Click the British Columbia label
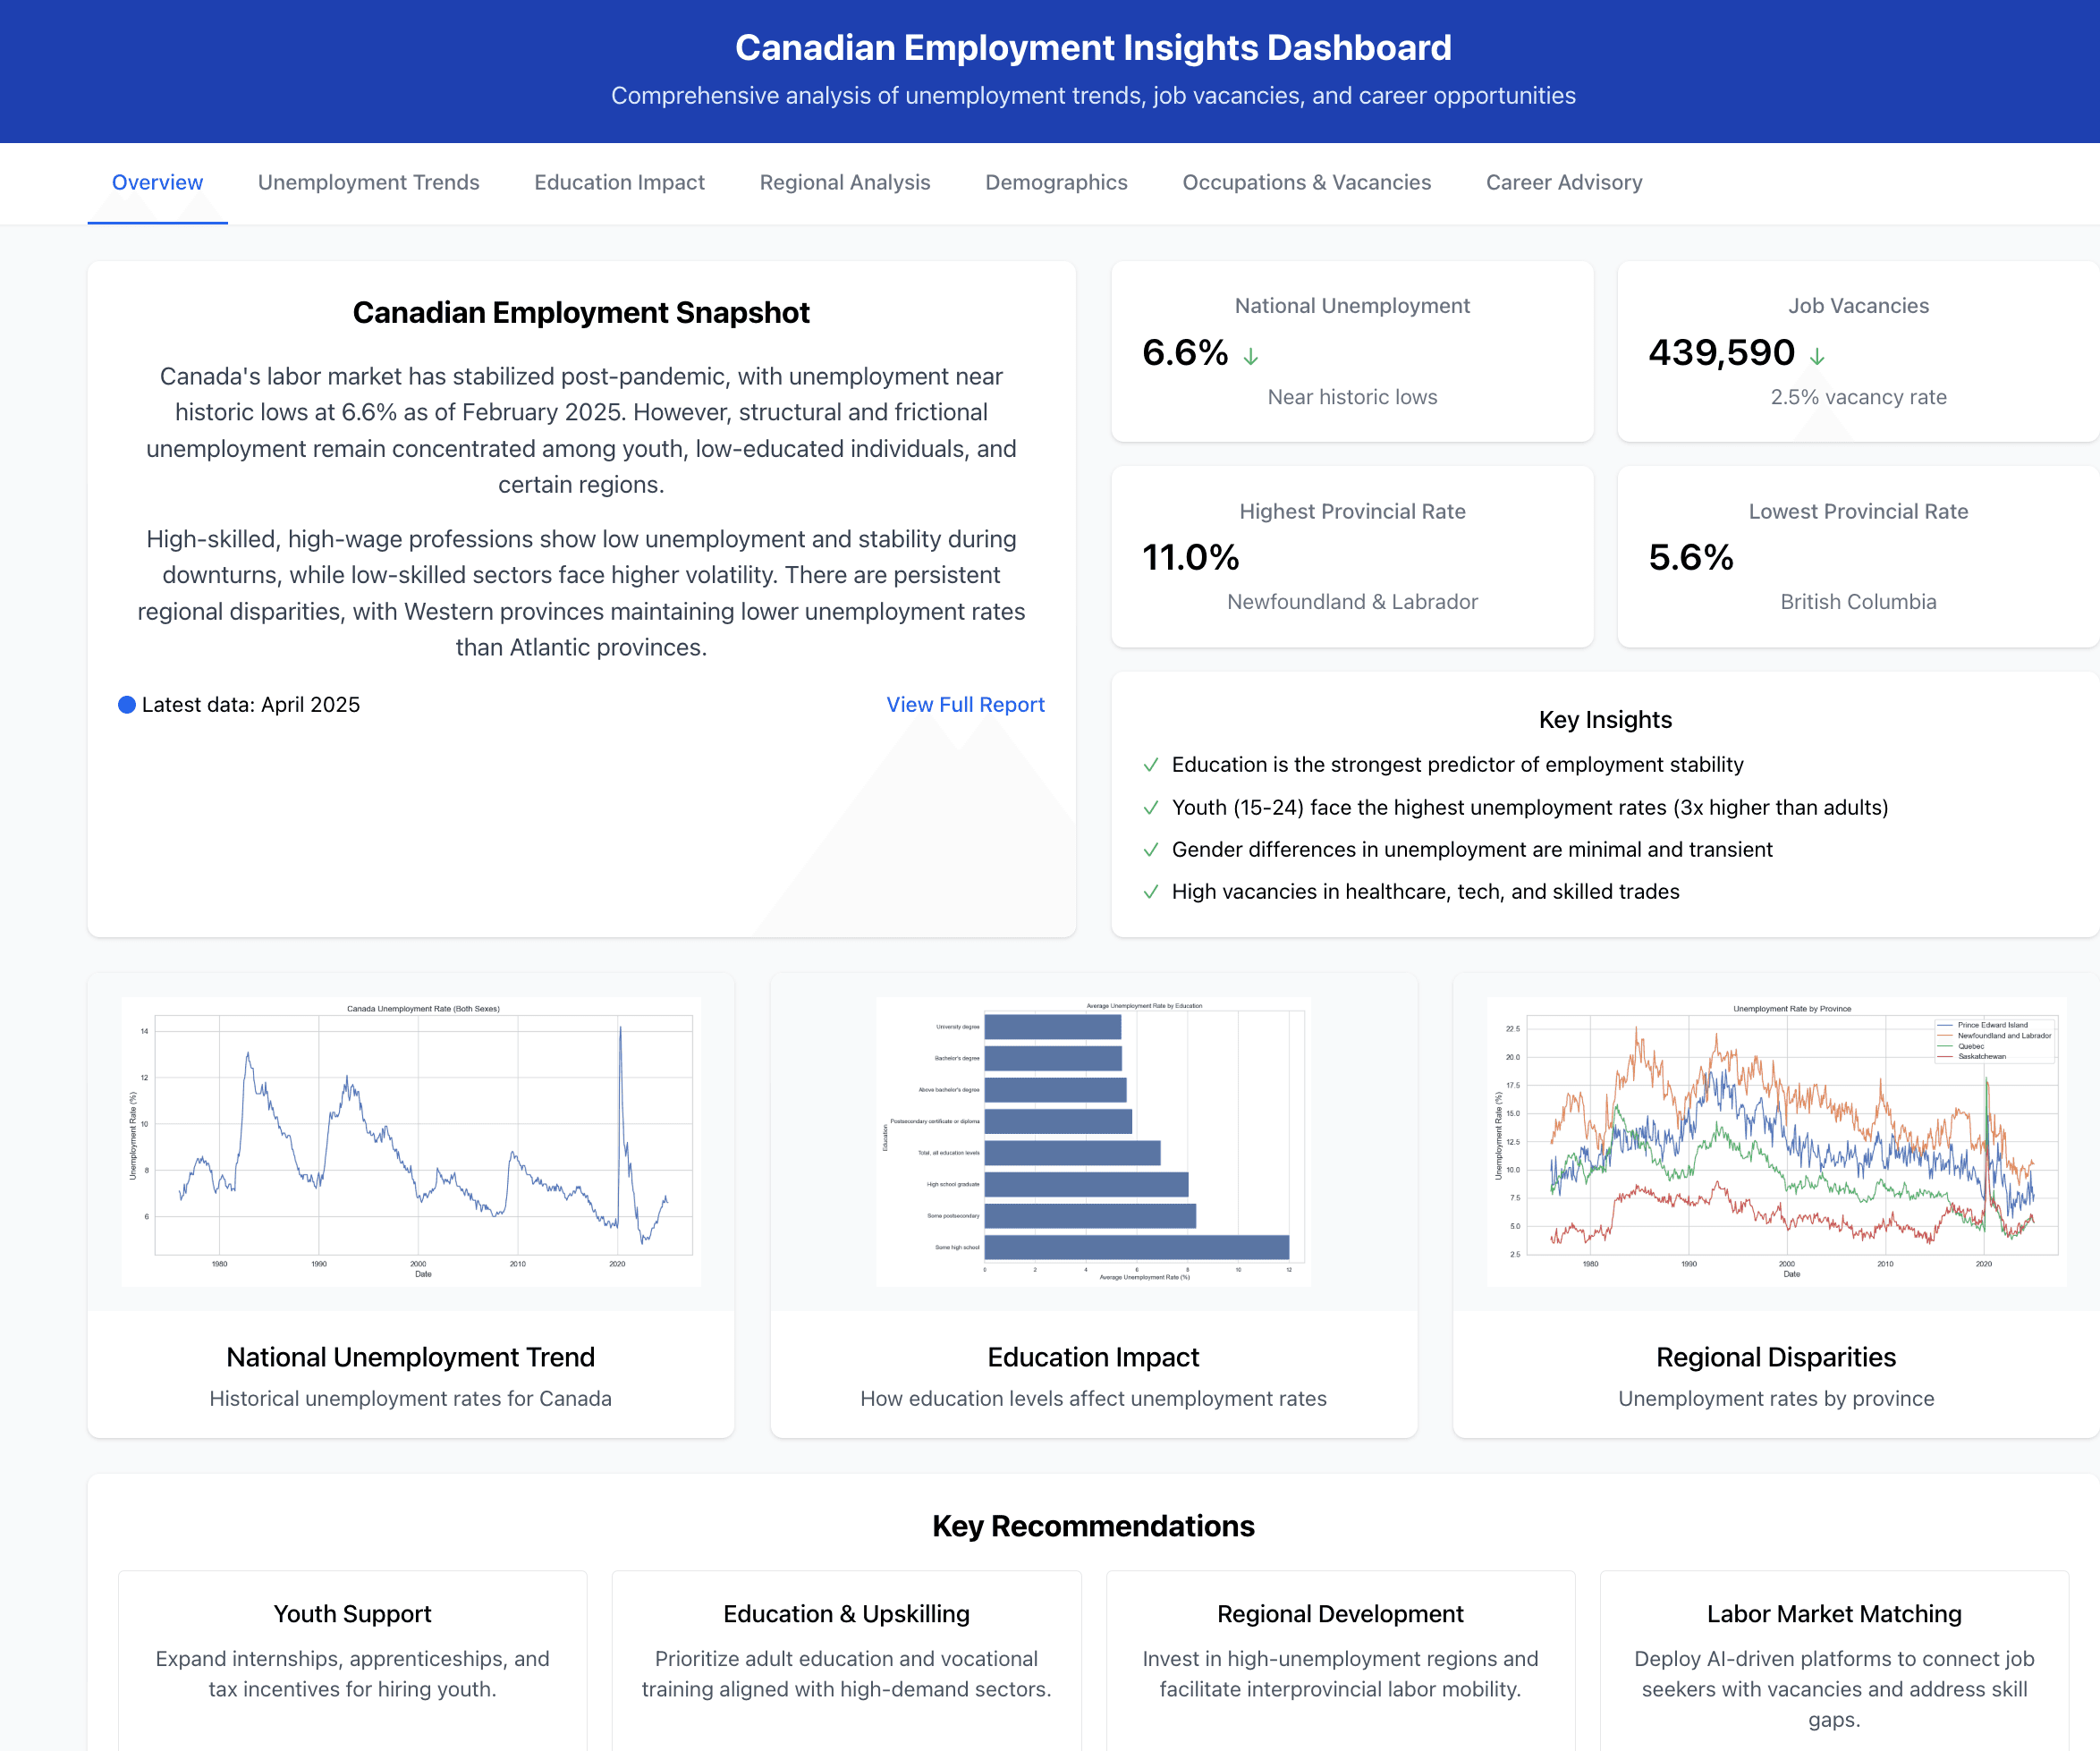Screen dimensions: 2100x1751 point(1858,602)
